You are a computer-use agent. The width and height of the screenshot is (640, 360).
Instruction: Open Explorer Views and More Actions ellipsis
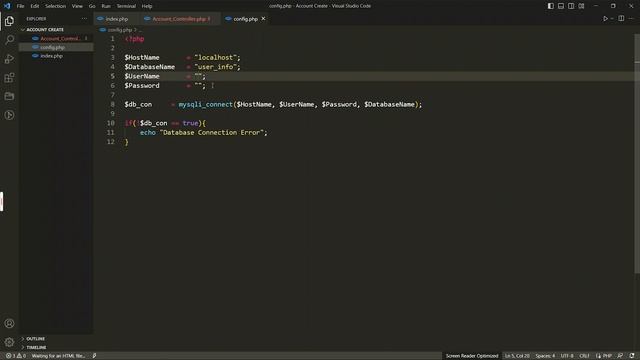[x=84, y=18]
